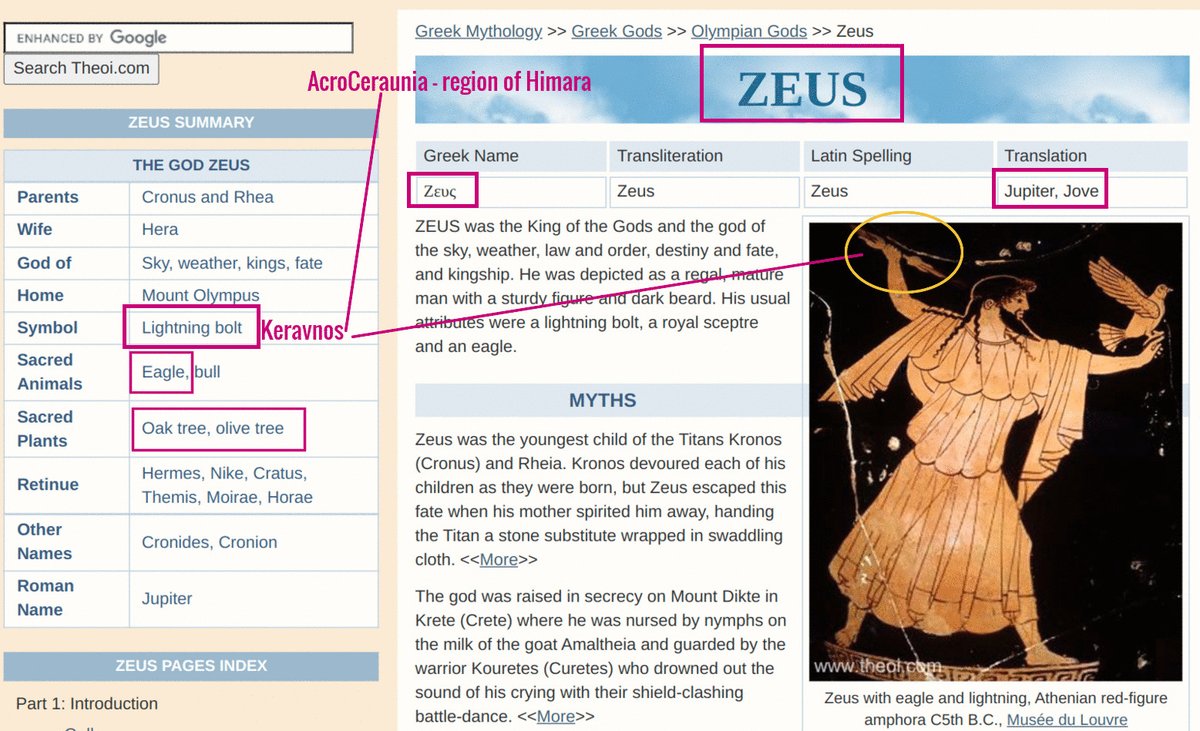Screen dimensions: 1200x731
Task: Click the Sky, weather, kings, fate cell
Action: pyautogui.click(x=254, y=263)
